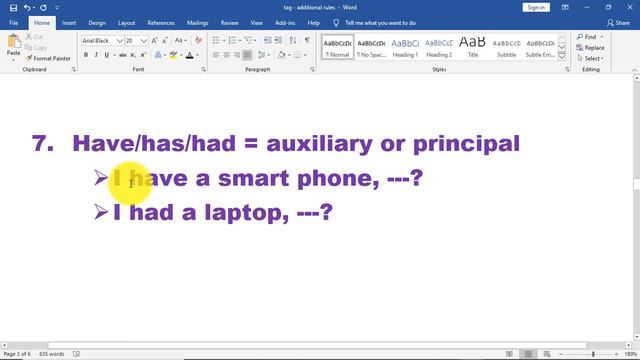Open the Numbering dropdown
The width and height of the screenshot is (640, 360).
click(x=240, y=40)
